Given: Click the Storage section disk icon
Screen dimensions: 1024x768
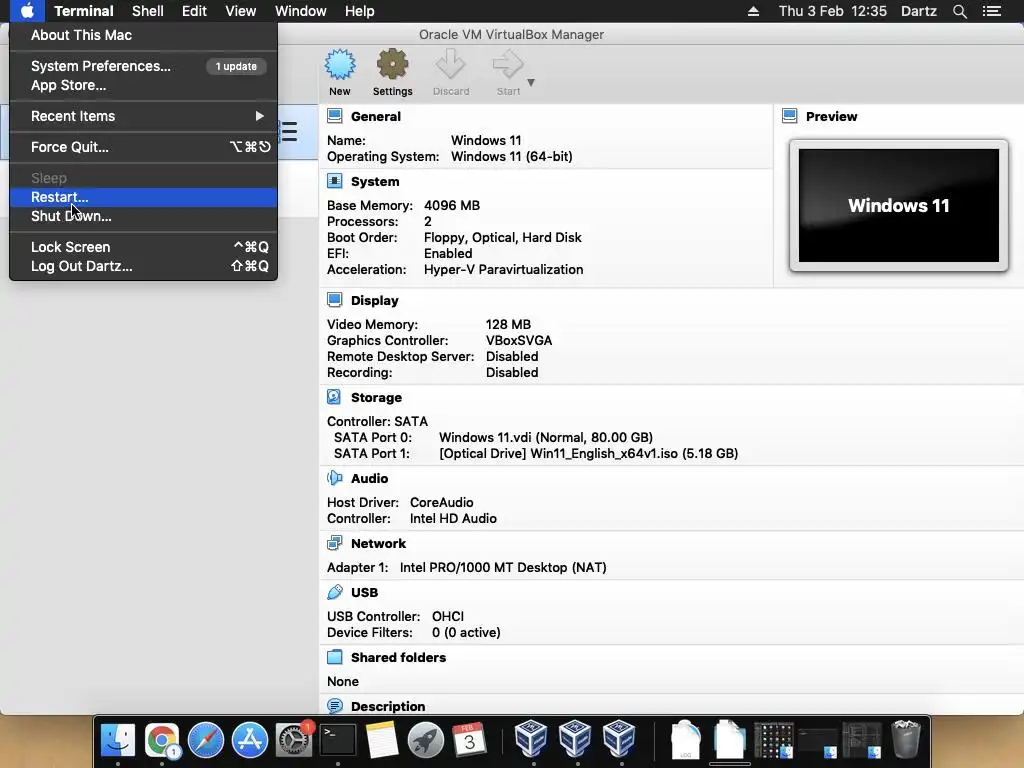Looking at the screenshot, I should (334, 397).
